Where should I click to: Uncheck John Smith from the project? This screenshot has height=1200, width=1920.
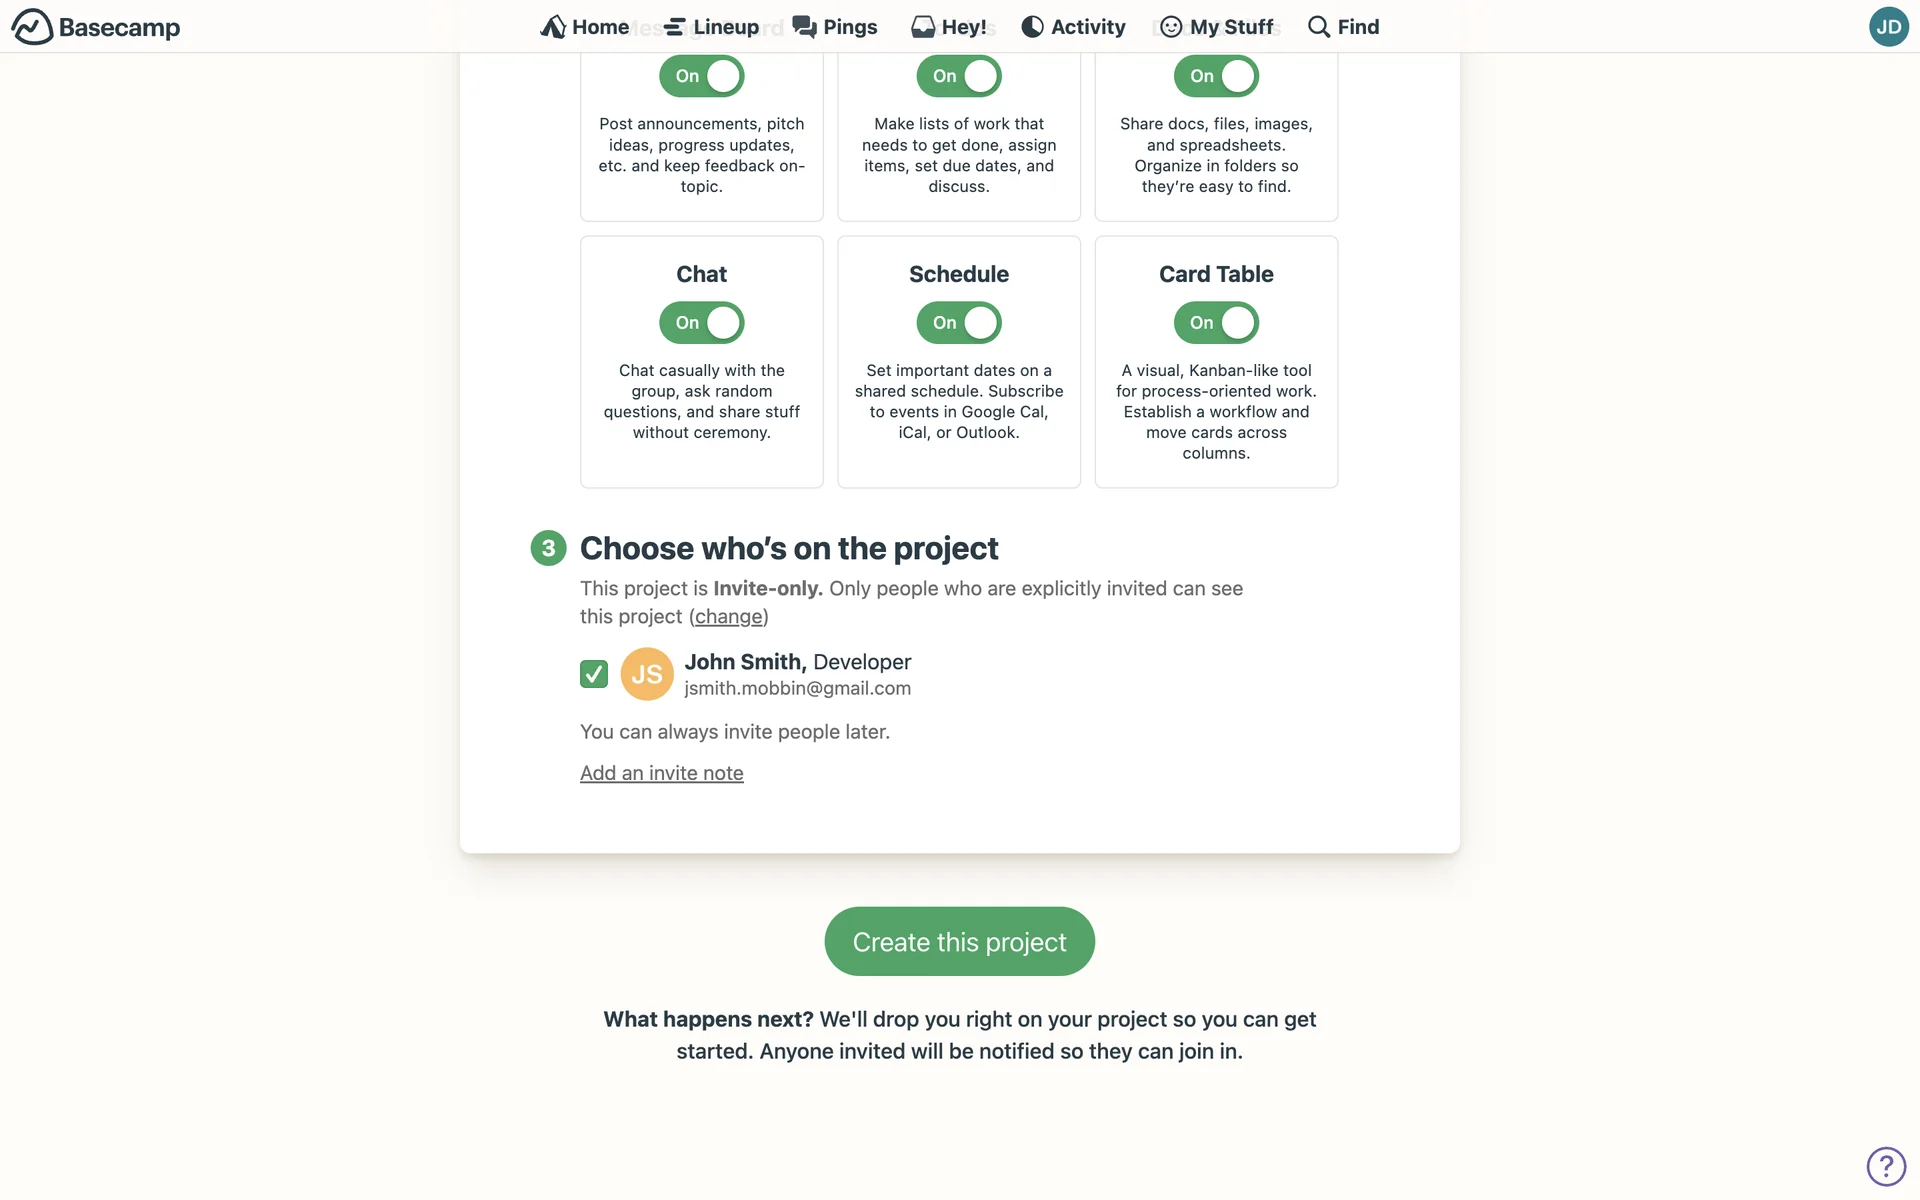(594, 674)
